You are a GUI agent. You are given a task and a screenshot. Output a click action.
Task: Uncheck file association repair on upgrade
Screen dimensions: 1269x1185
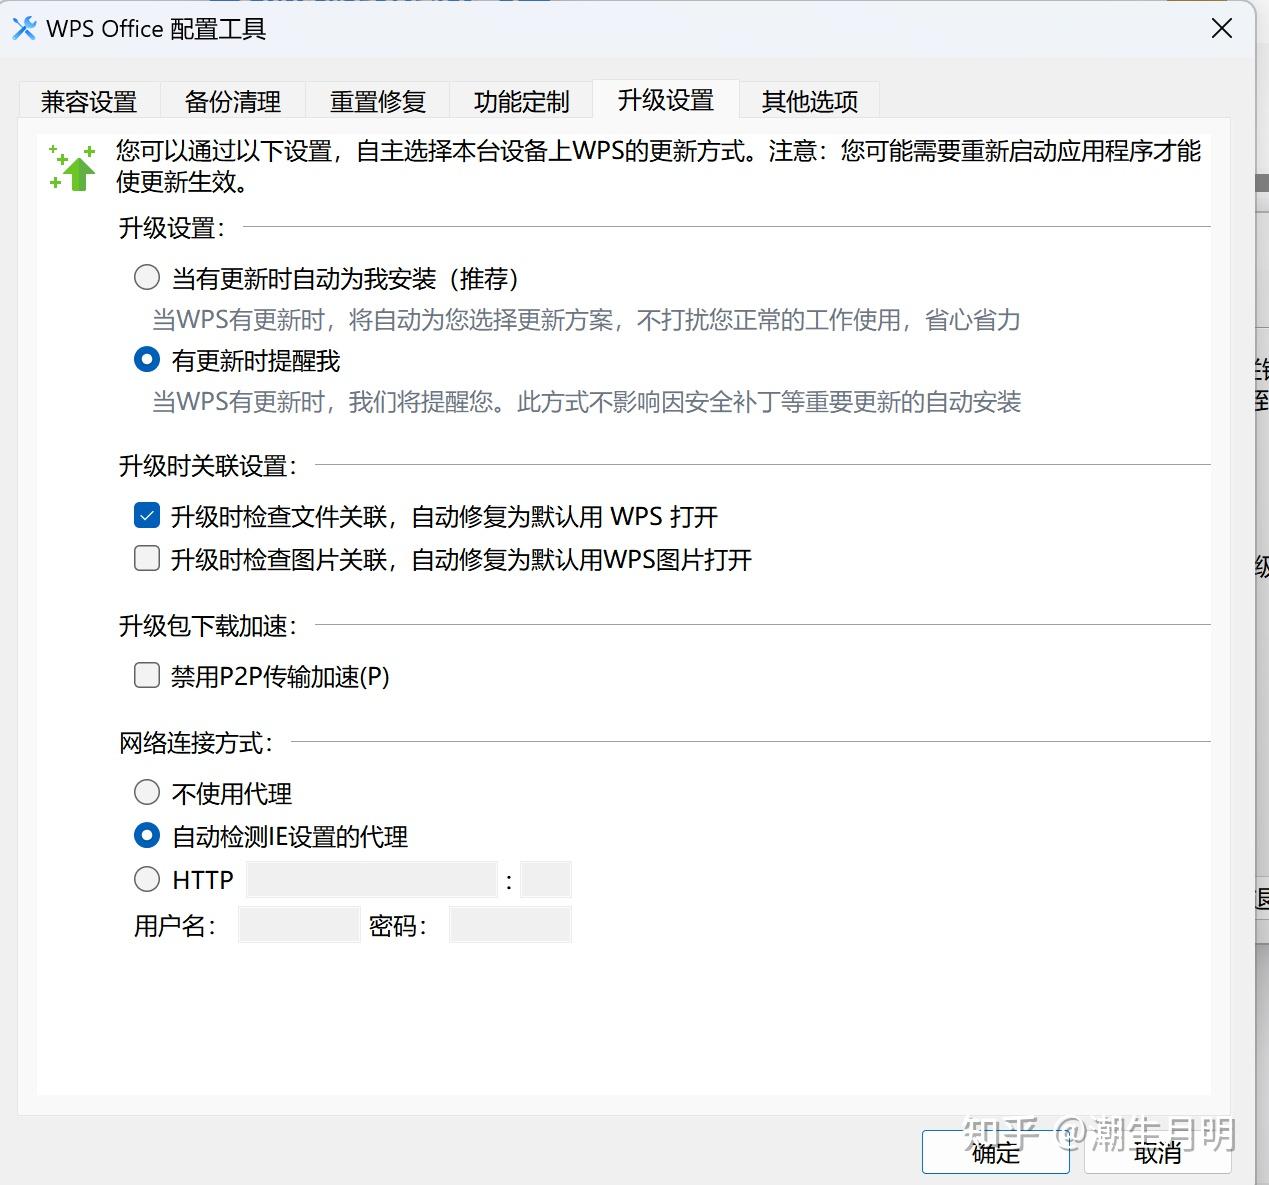[147, 514]
